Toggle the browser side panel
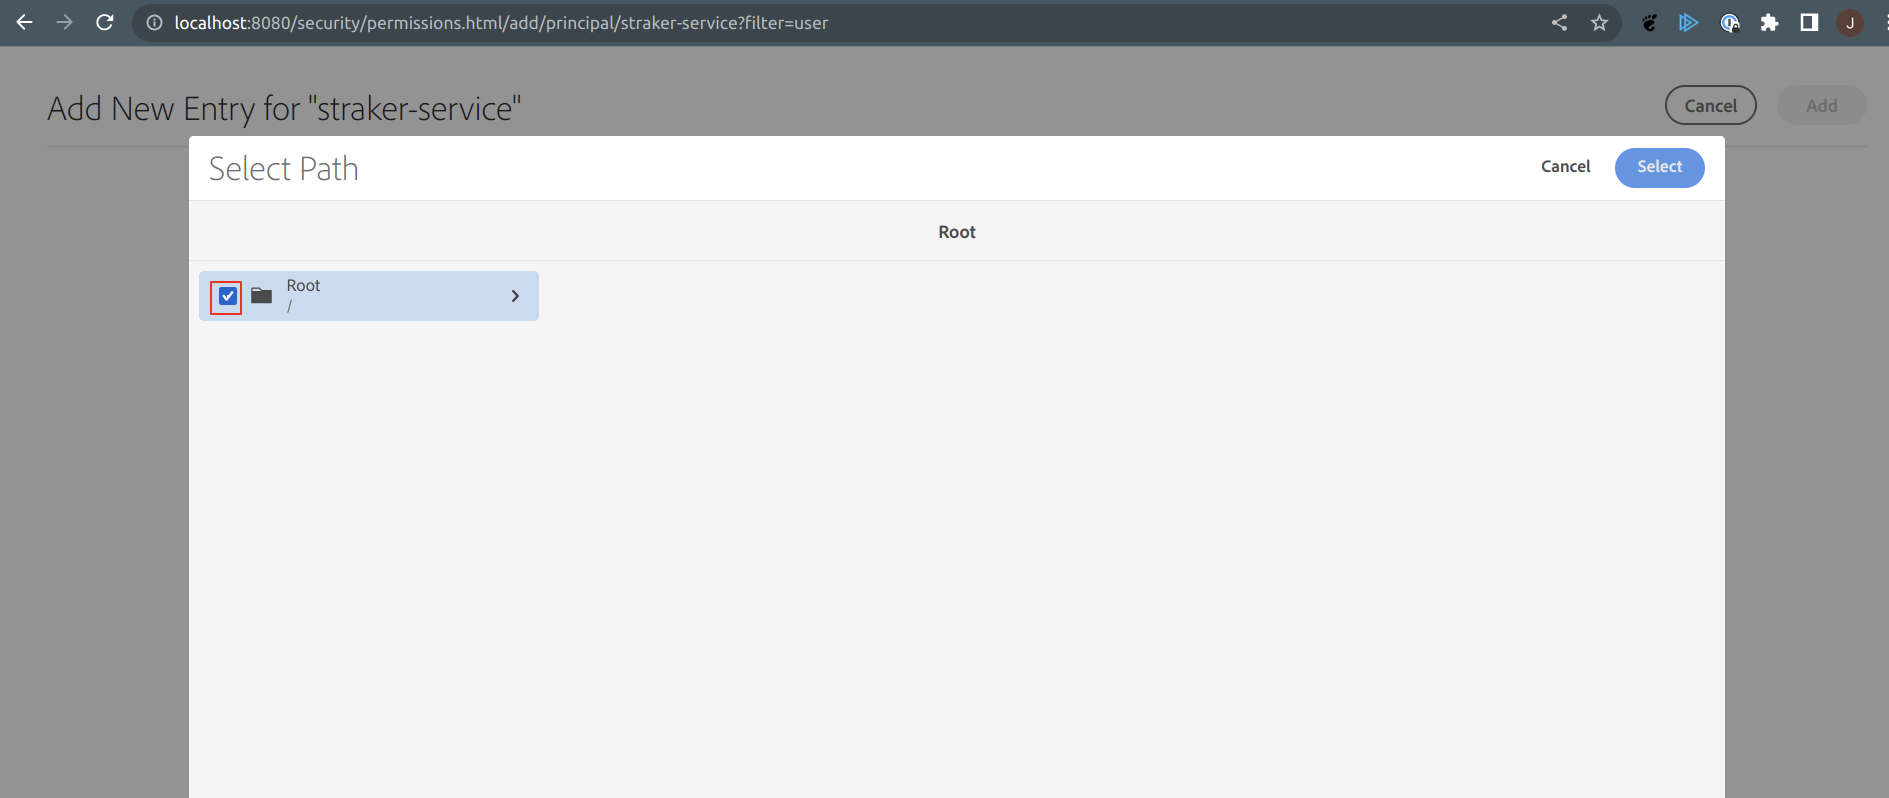Screen dimensions: 1889x798 pos(1809,22)
